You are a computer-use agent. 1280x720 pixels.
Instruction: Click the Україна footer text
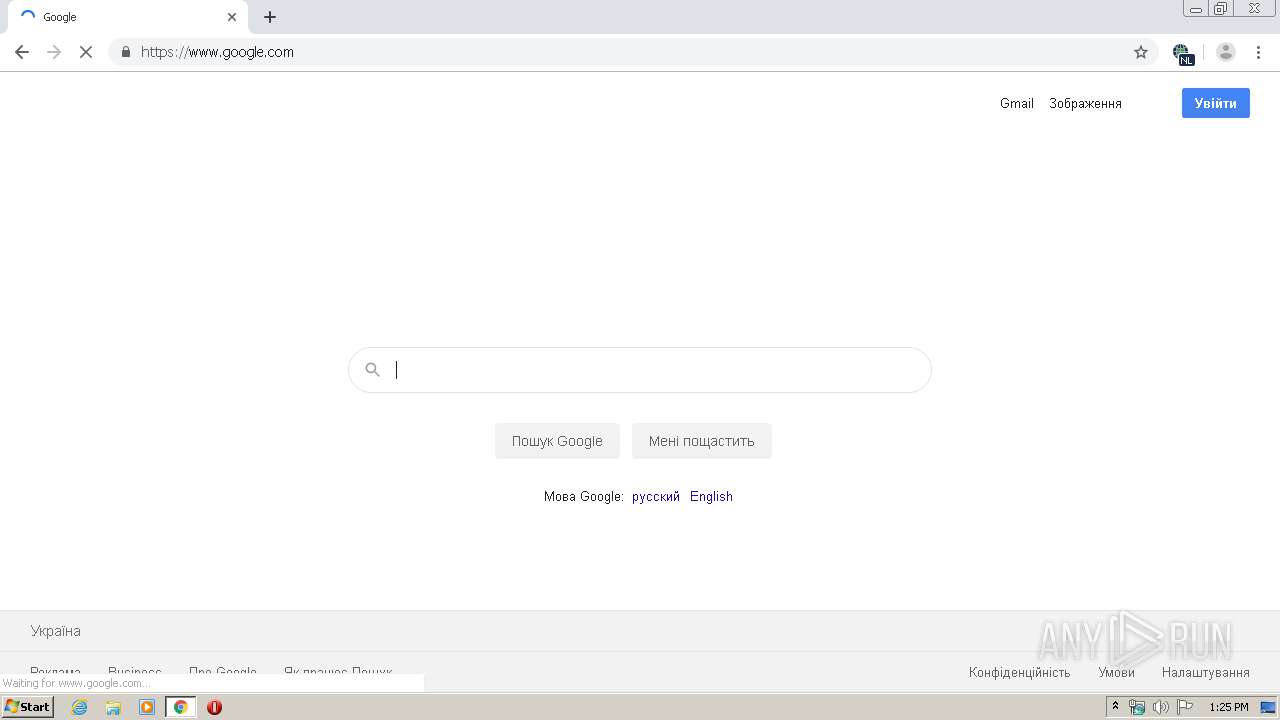(x=55, y=631)
